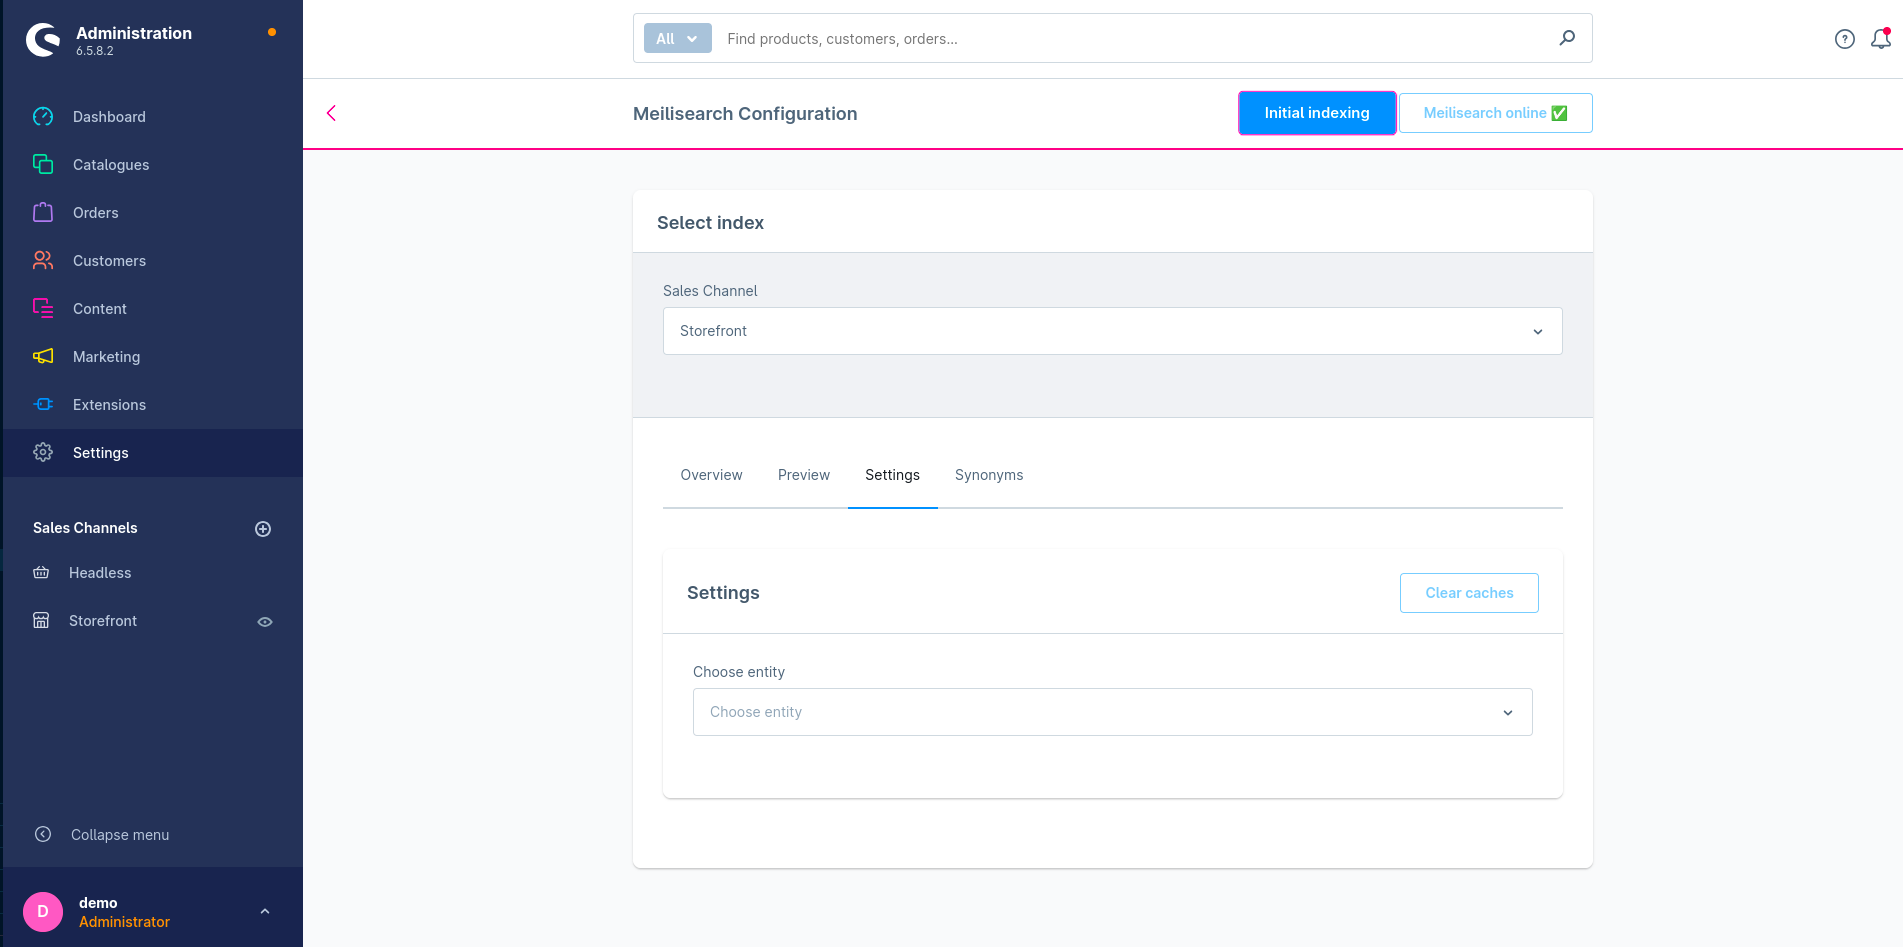Click the Sales Channels heading
Screen dimensions: 1903x947
point(85,528)
